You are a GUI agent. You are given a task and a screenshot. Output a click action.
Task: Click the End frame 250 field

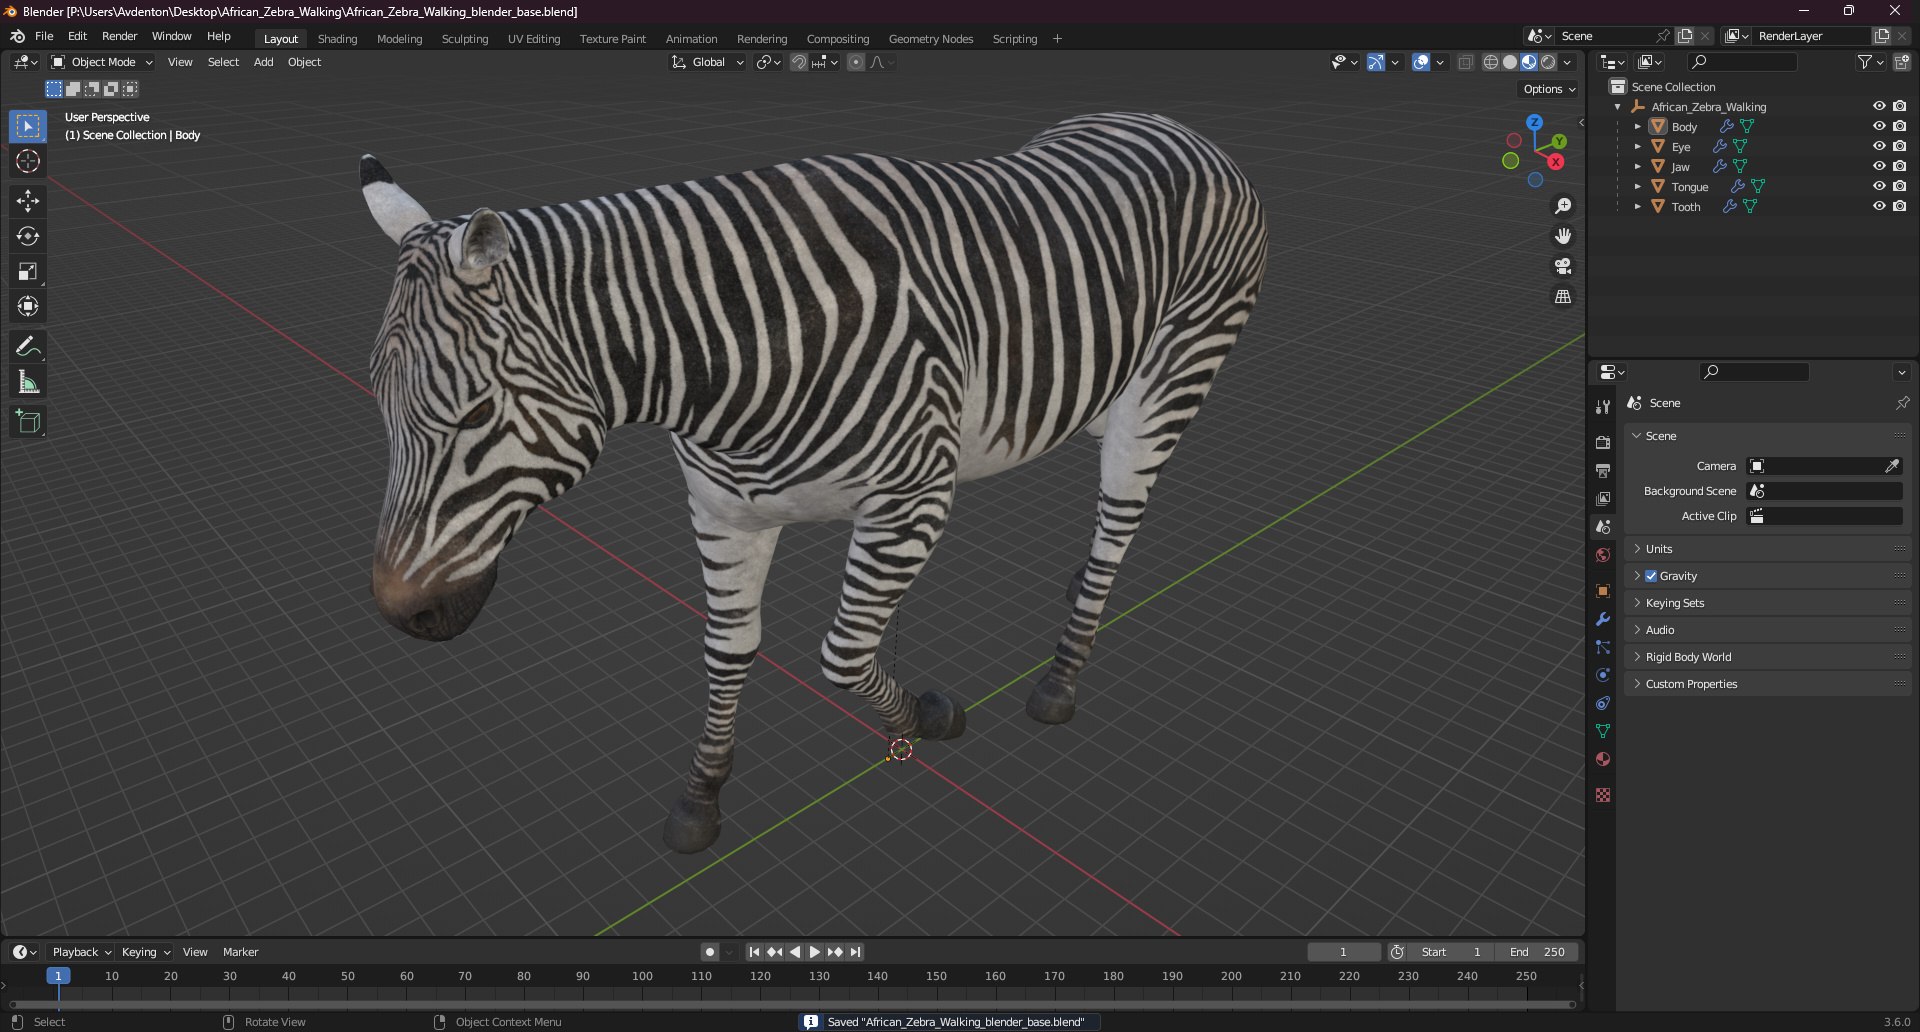1537,952
